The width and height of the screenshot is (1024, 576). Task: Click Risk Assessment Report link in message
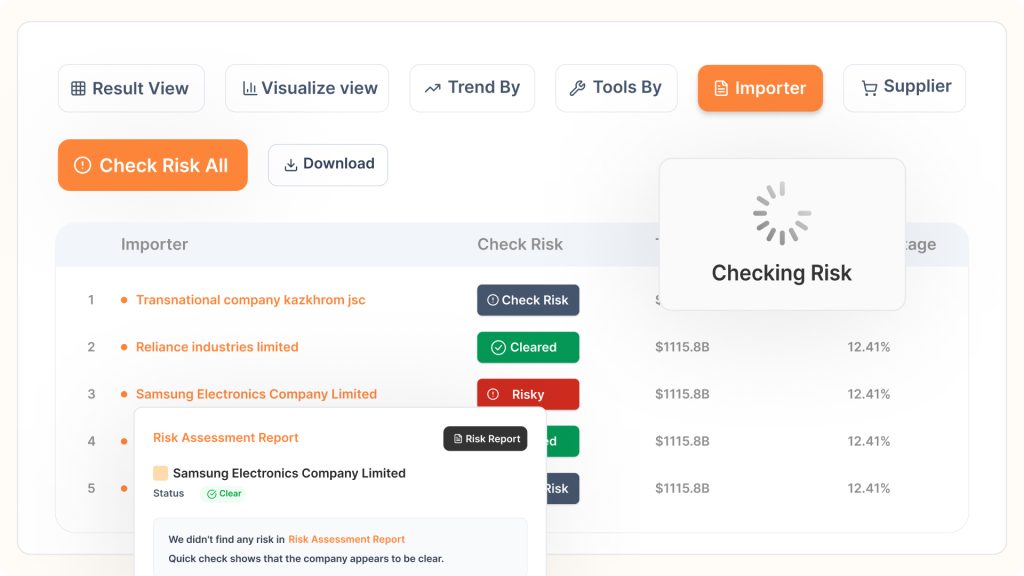346,539
